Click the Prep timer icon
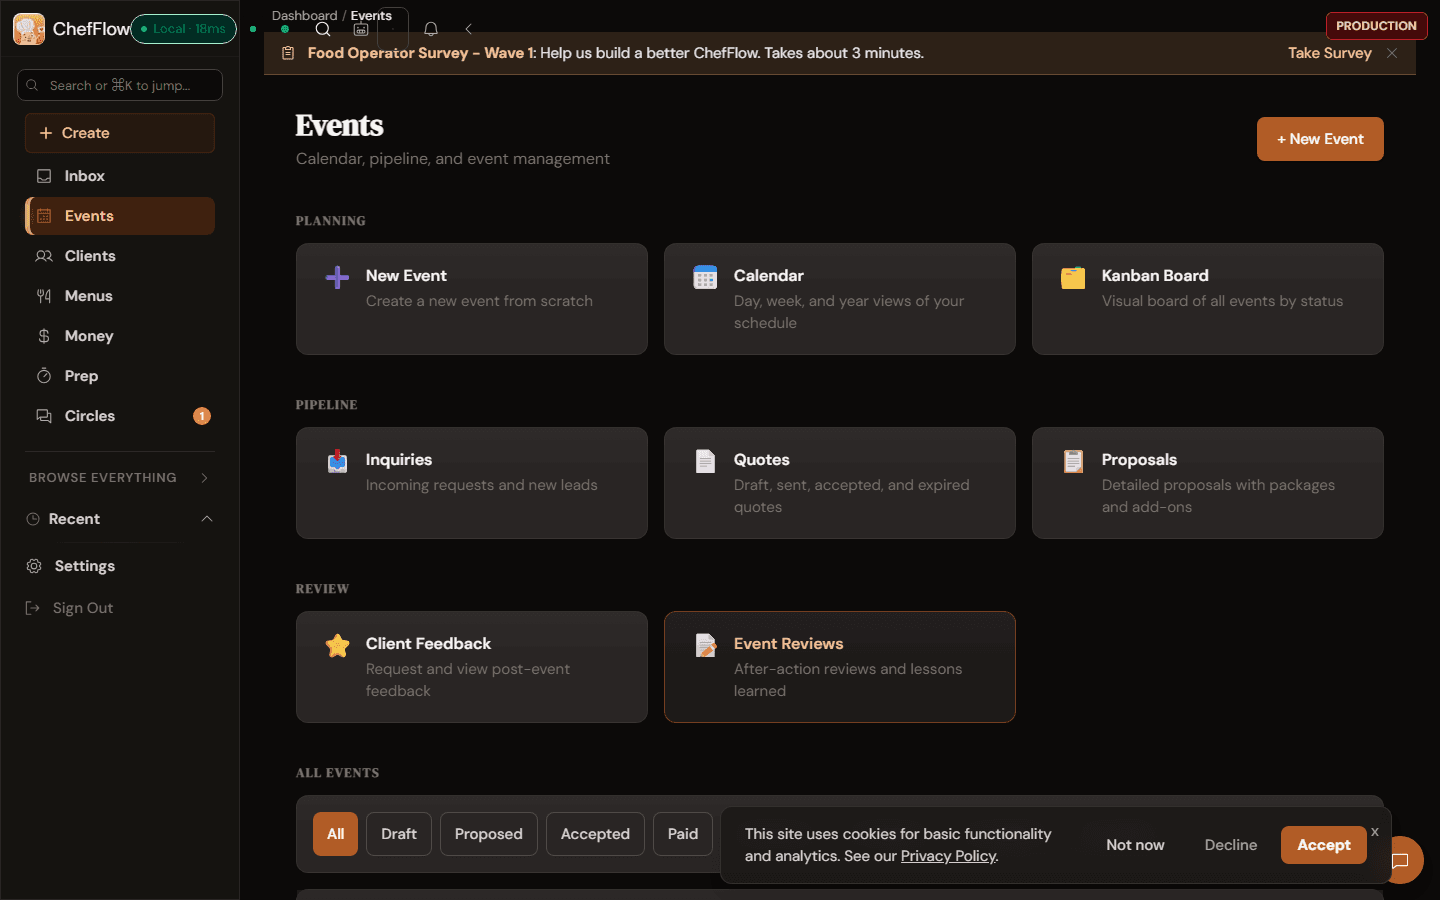The width and height of the screenshot is (1440, 900). coord(44,376)
